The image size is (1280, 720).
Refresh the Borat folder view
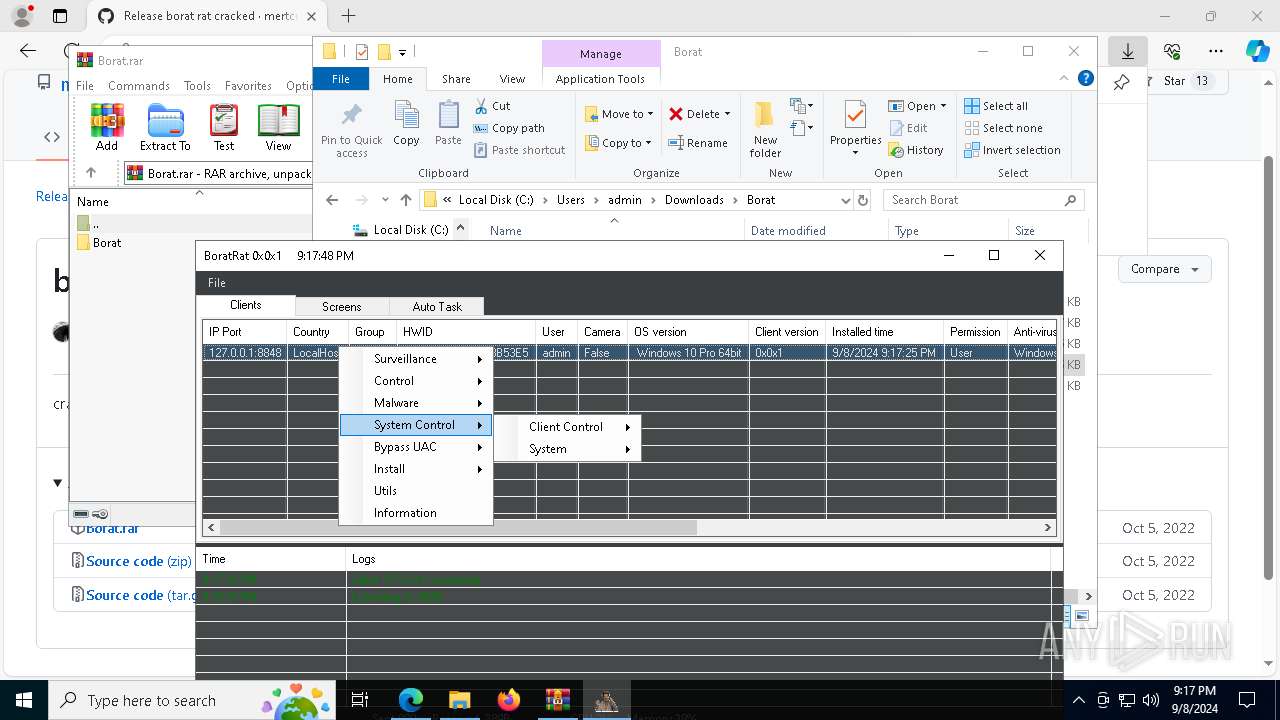click(x=863, y=200)
